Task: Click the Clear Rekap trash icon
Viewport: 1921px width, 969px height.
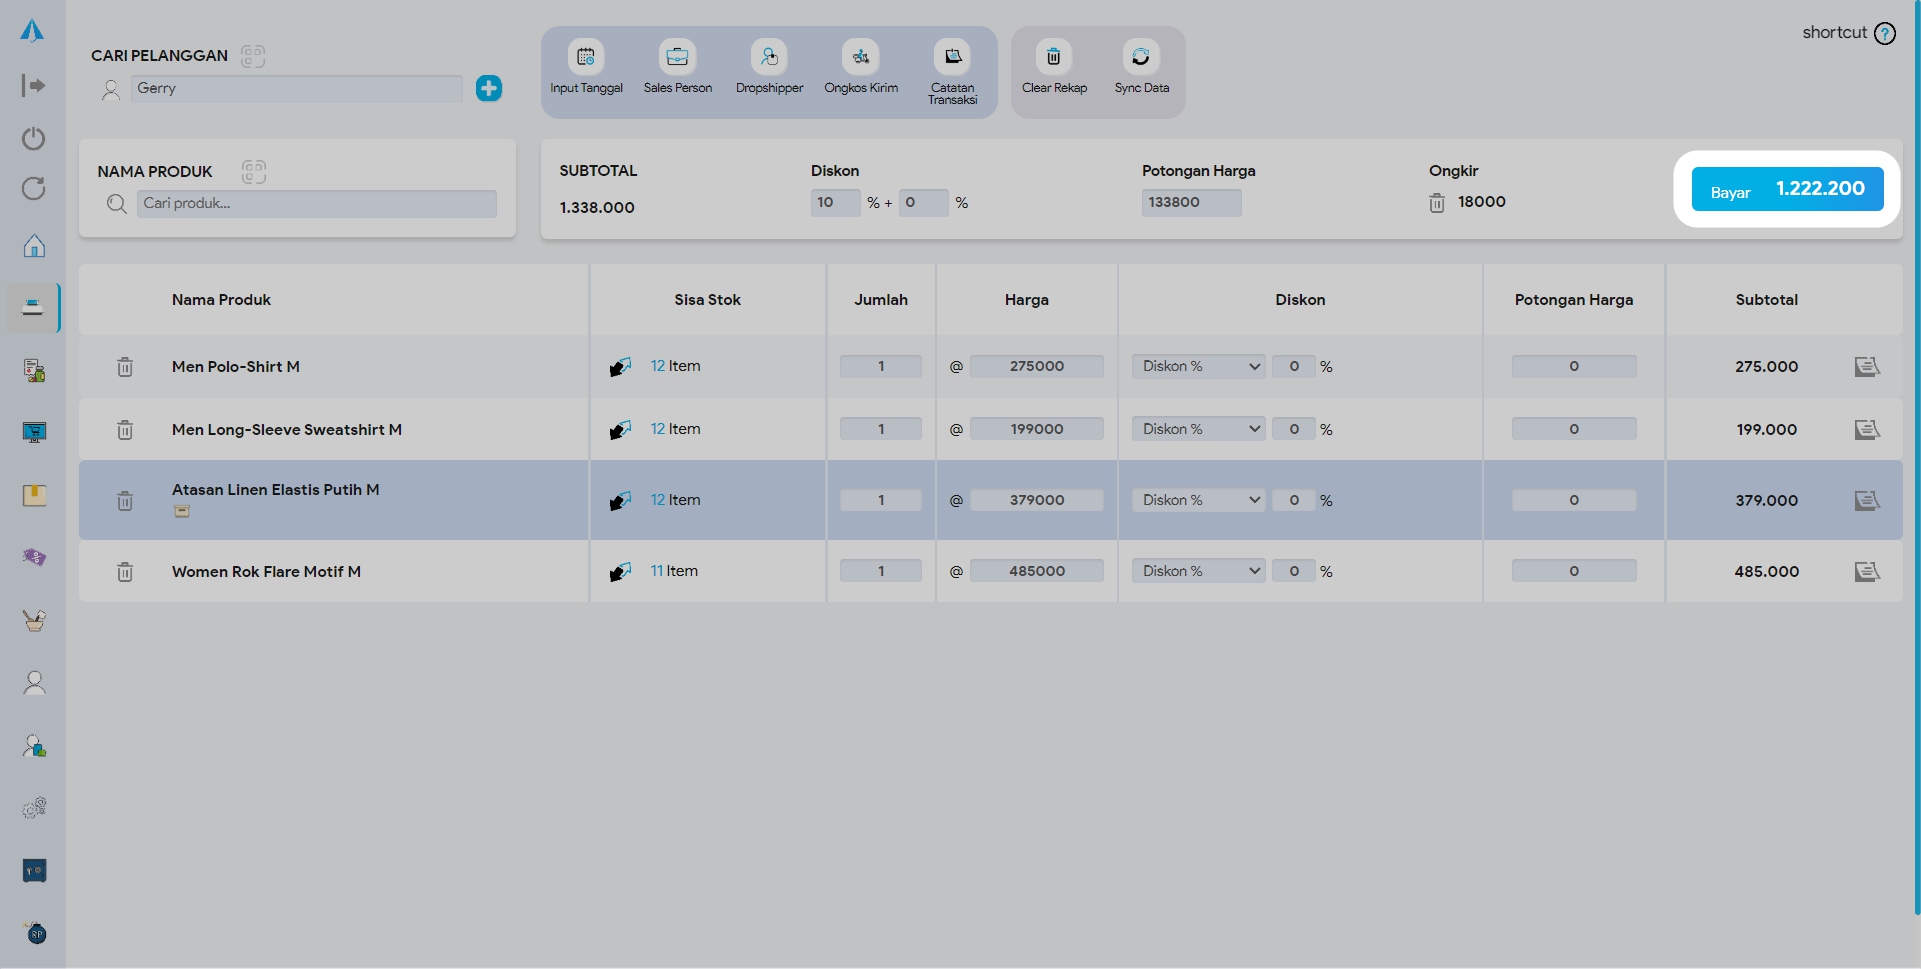Action: click(x=1053, y=57)
